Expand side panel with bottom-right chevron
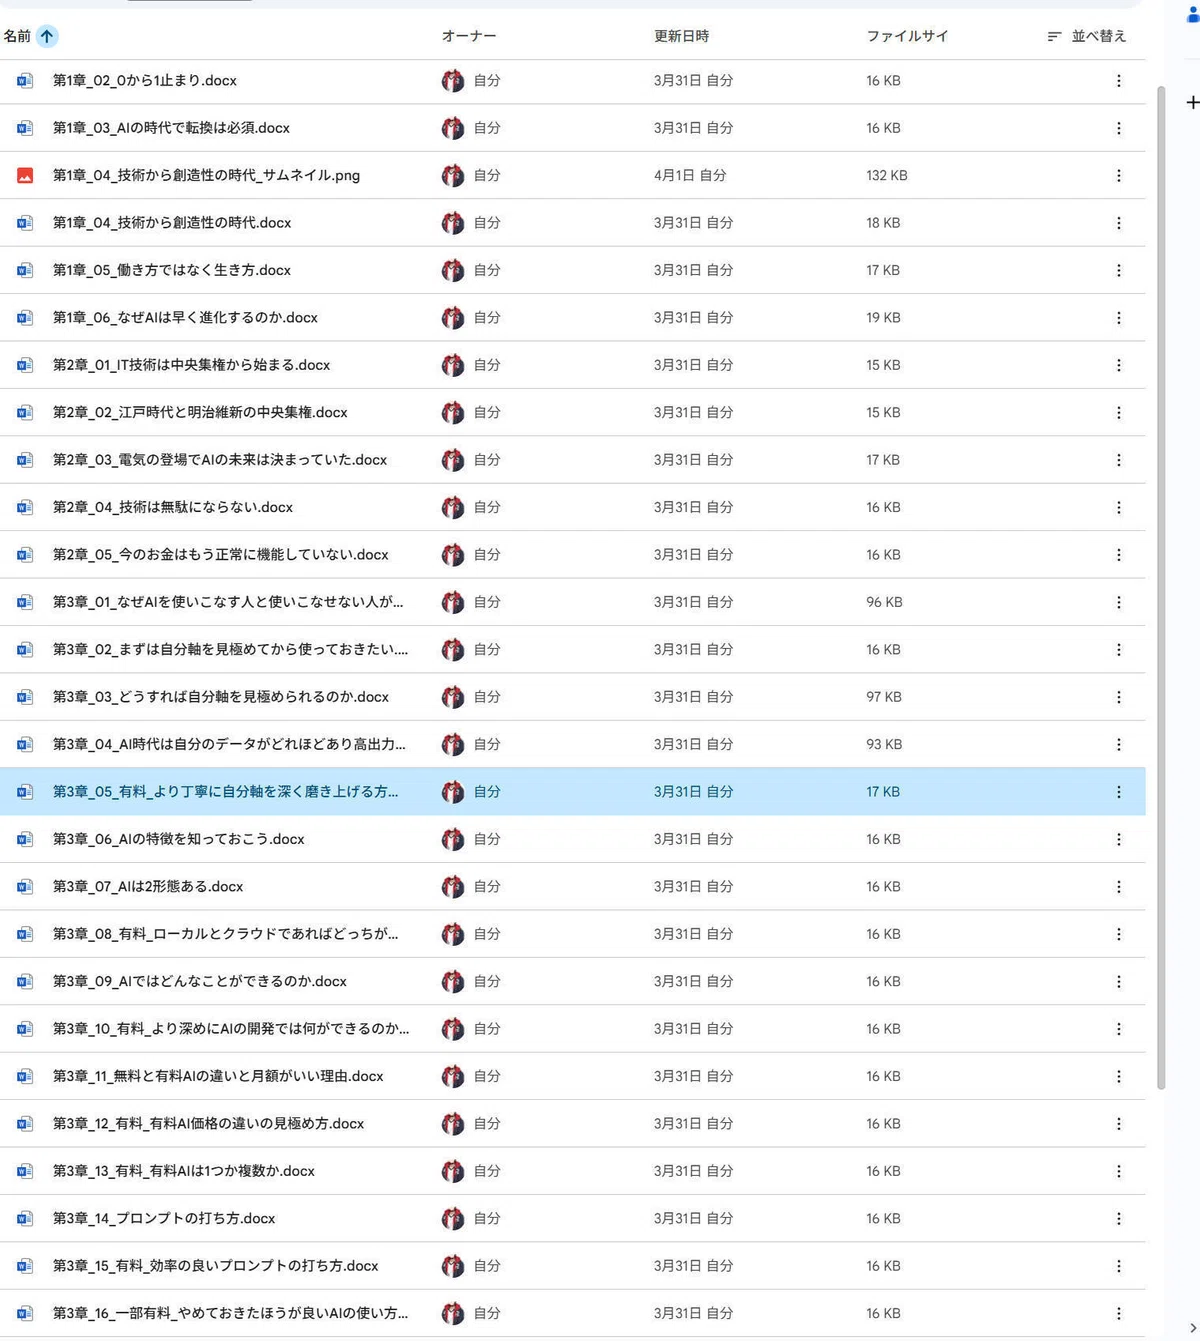The width and height of the screenshot is (1200, 1341). [1192, 1328]
